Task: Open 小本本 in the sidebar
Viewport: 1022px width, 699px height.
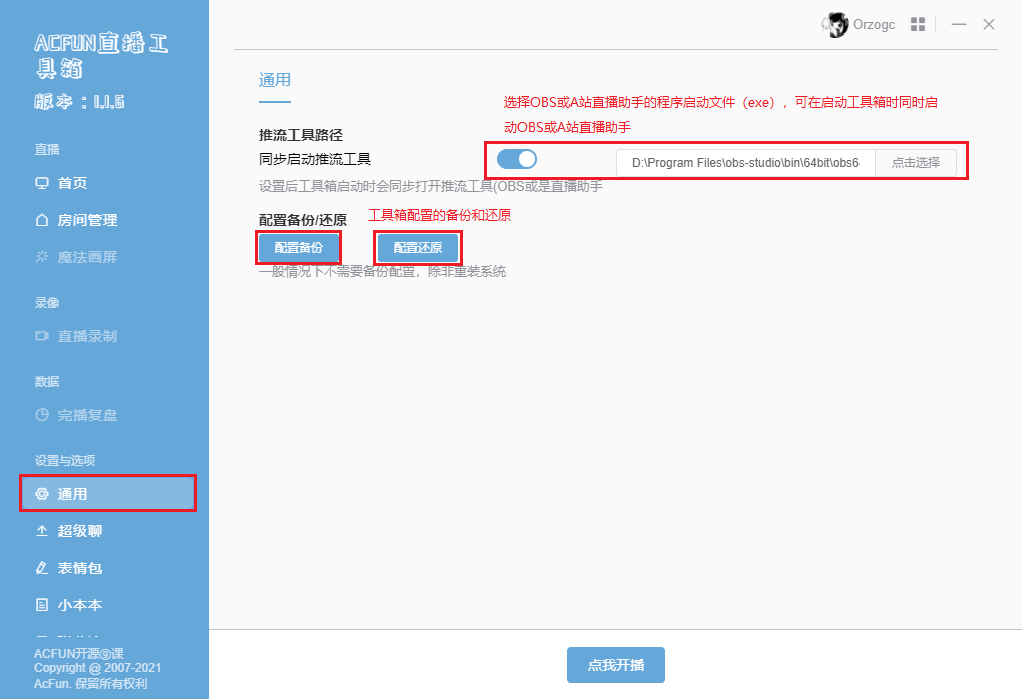Action: coord(108,605)
